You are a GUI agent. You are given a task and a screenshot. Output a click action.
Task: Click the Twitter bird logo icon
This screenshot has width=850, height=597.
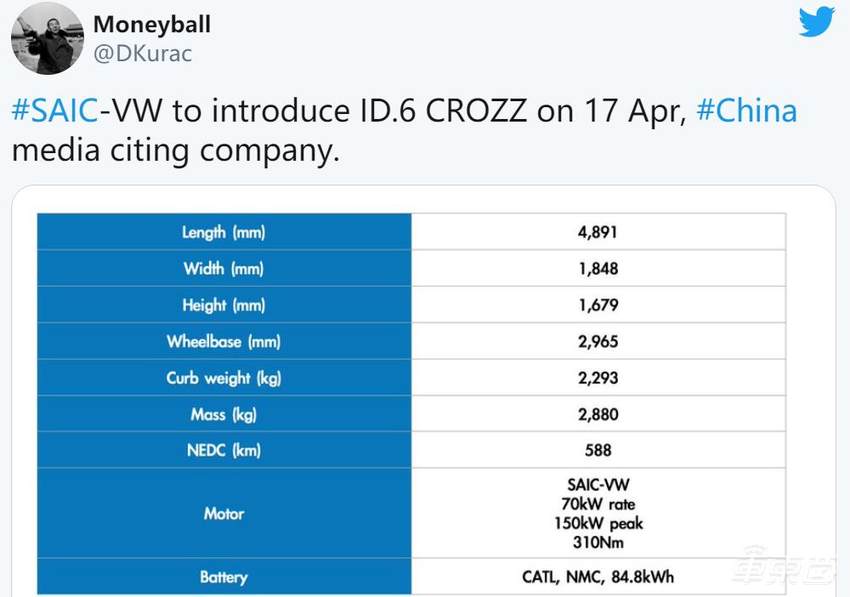(816, 22)
